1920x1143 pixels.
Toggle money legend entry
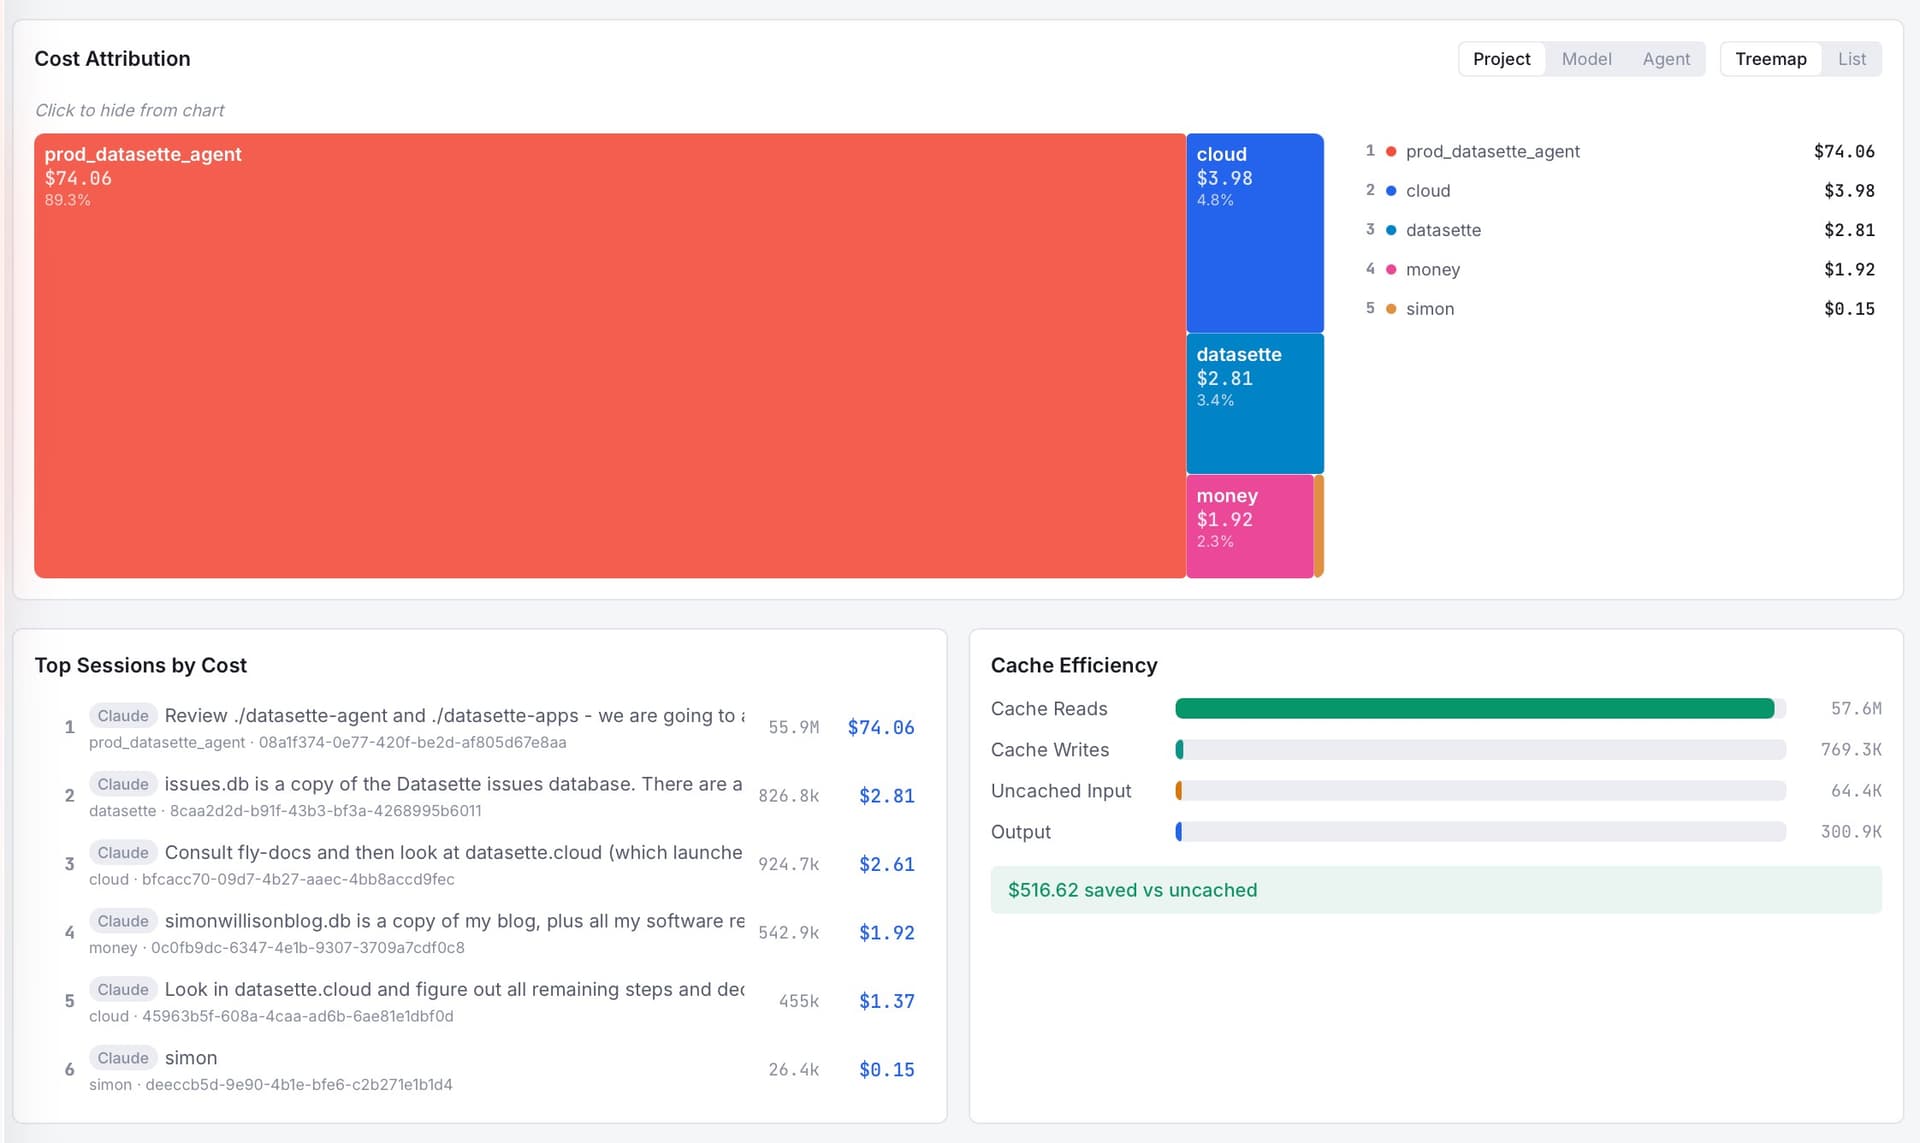[1620, 269]
